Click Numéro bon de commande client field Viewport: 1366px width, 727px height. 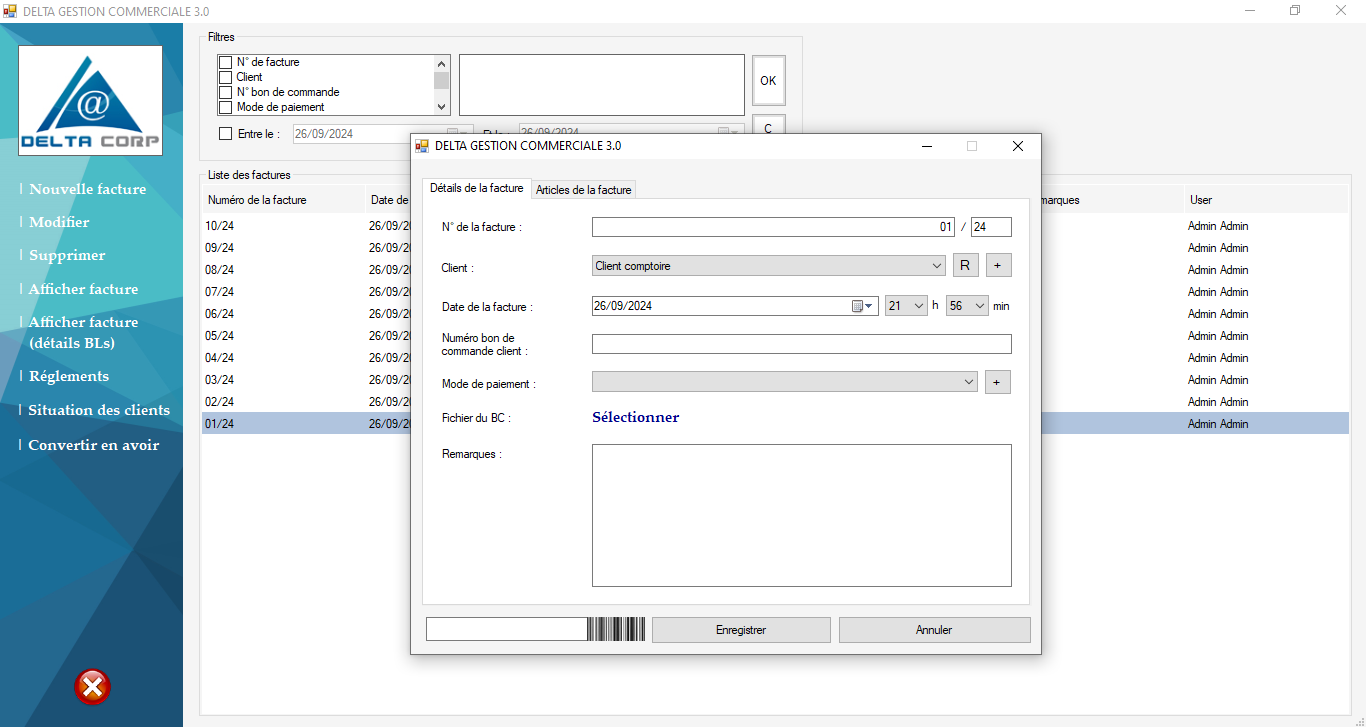[801, 344]
